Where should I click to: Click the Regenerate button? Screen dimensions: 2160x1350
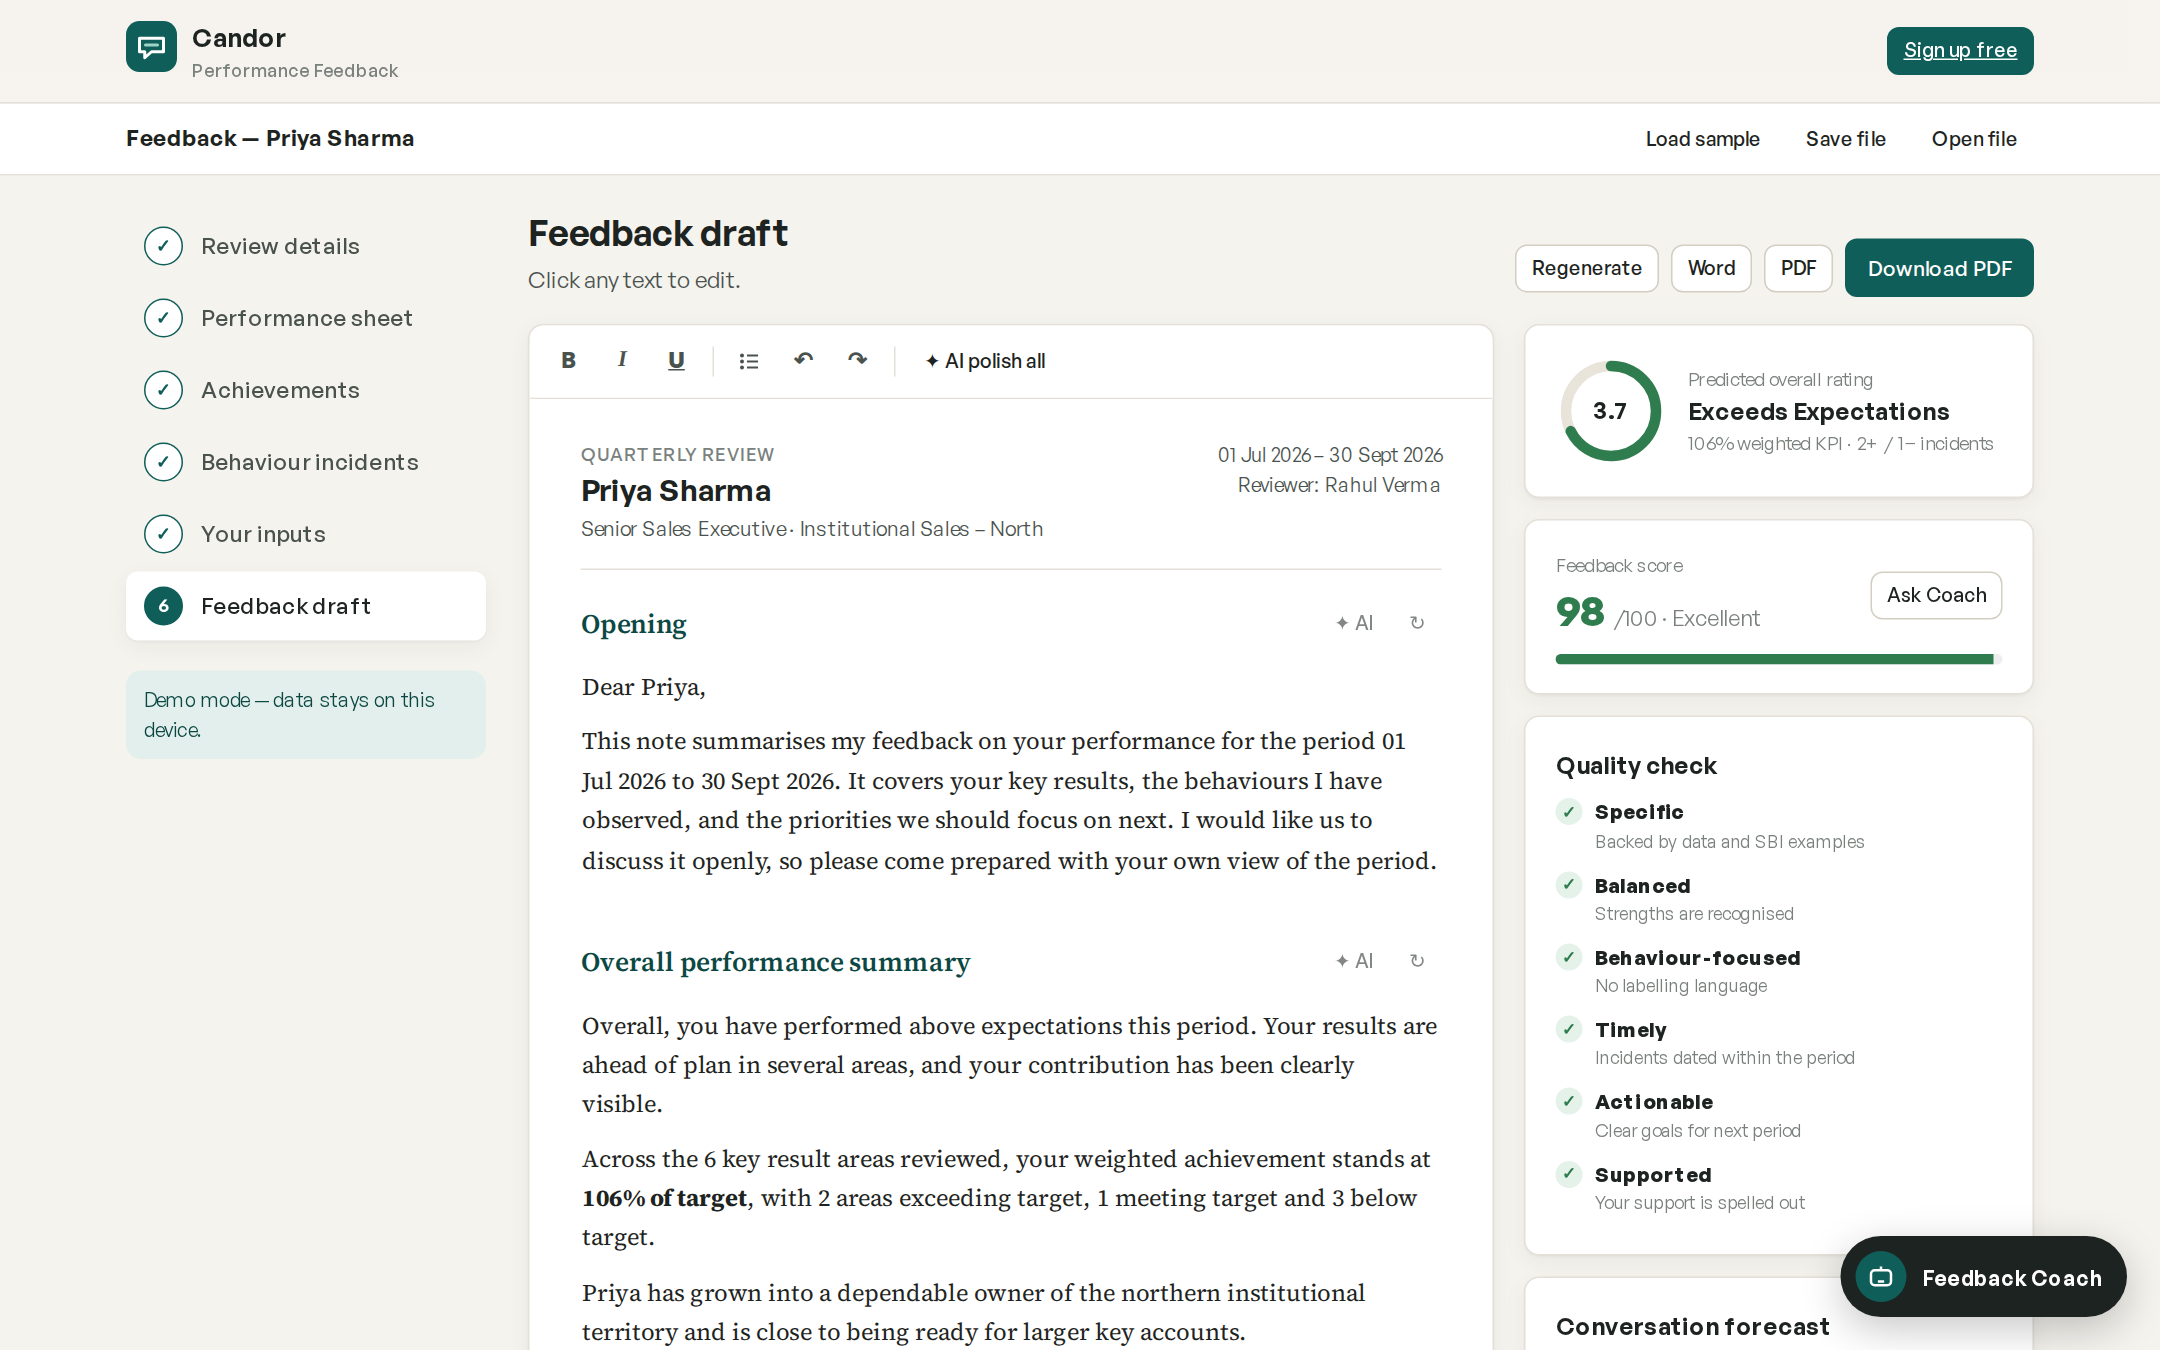pyautogui.click(x=1586, y=268)
